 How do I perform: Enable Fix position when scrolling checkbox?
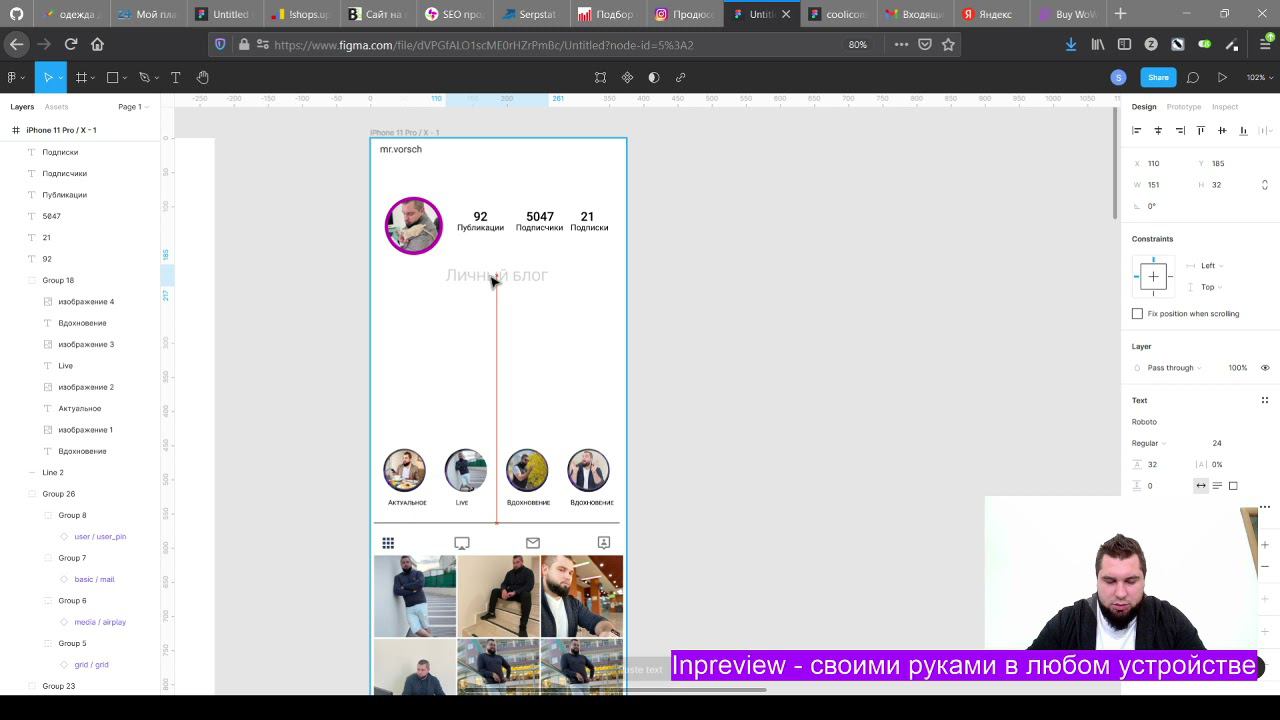1137,314
